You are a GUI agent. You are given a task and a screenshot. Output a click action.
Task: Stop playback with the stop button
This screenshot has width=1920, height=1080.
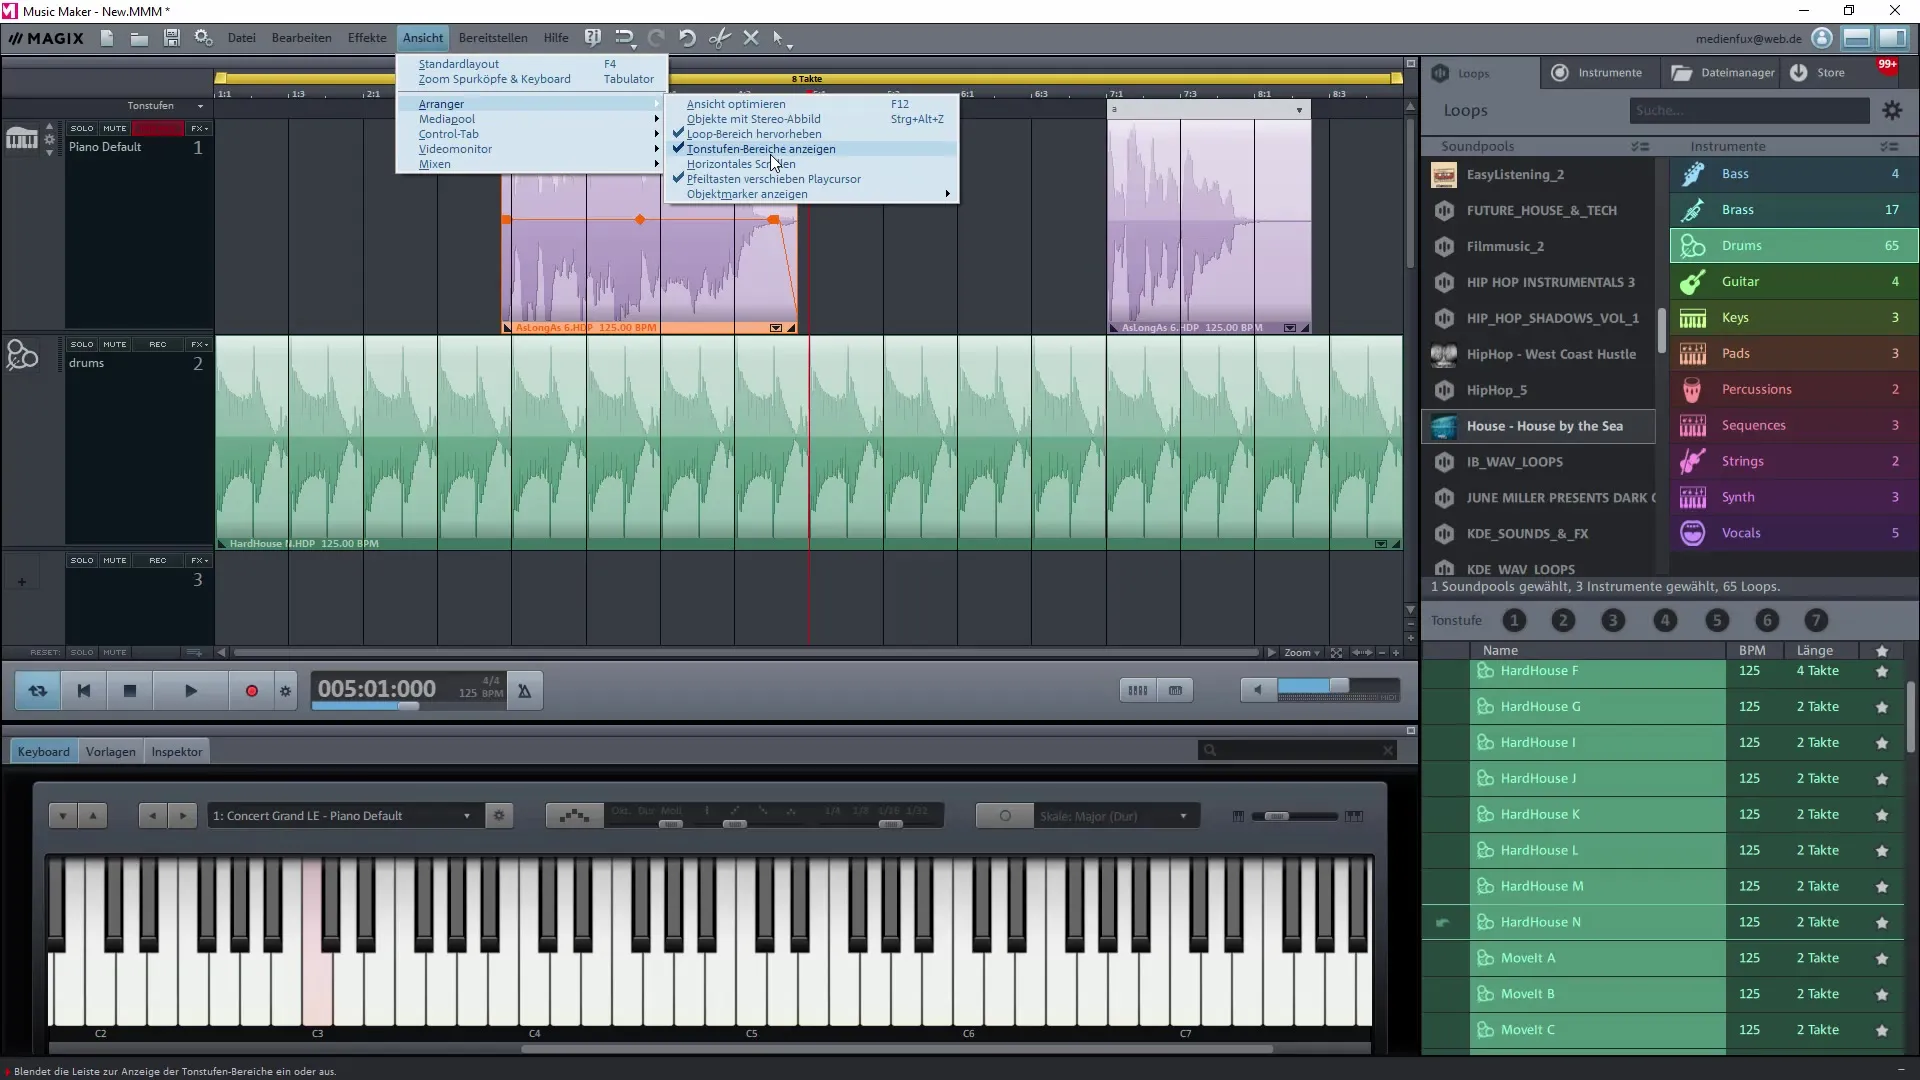[x=130, y=691]
